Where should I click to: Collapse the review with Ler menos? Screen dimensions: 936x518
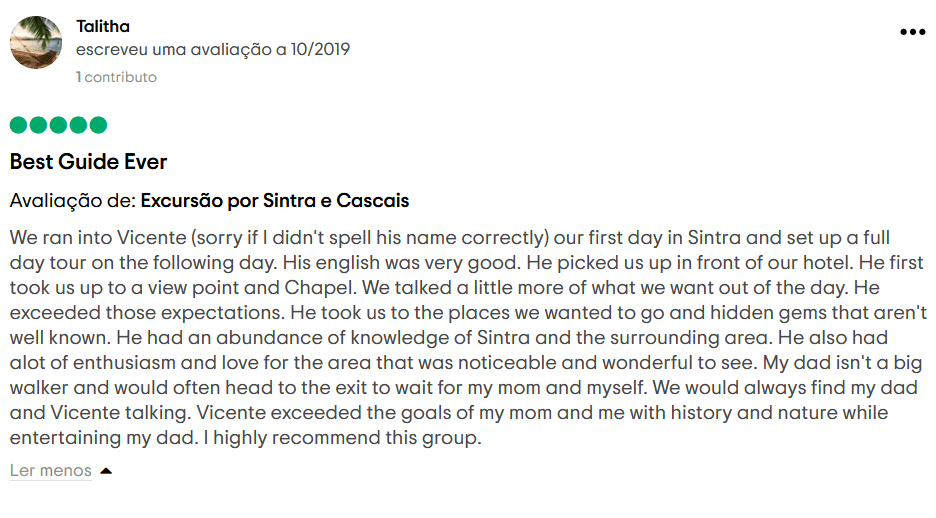coord(51,470)
